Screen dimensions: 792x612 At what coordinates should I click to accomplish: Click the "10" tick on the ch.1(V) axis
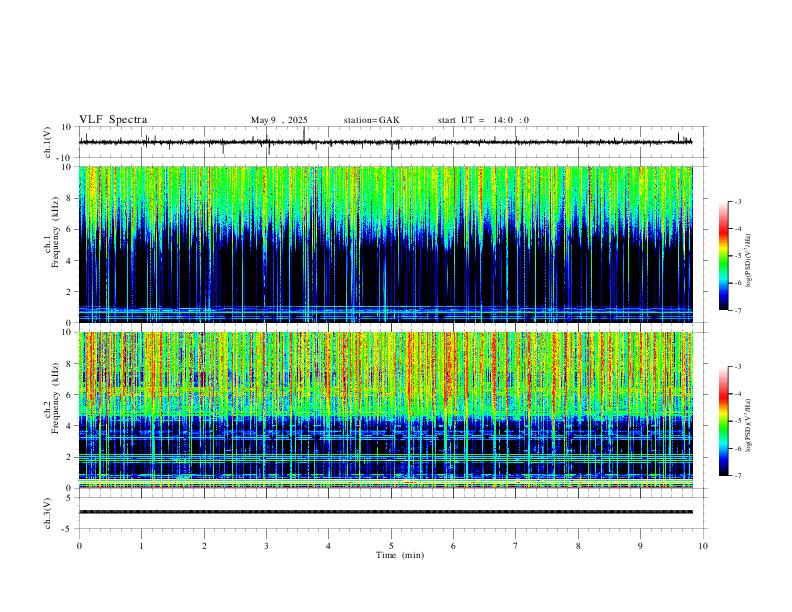click(x=67, y=127)
